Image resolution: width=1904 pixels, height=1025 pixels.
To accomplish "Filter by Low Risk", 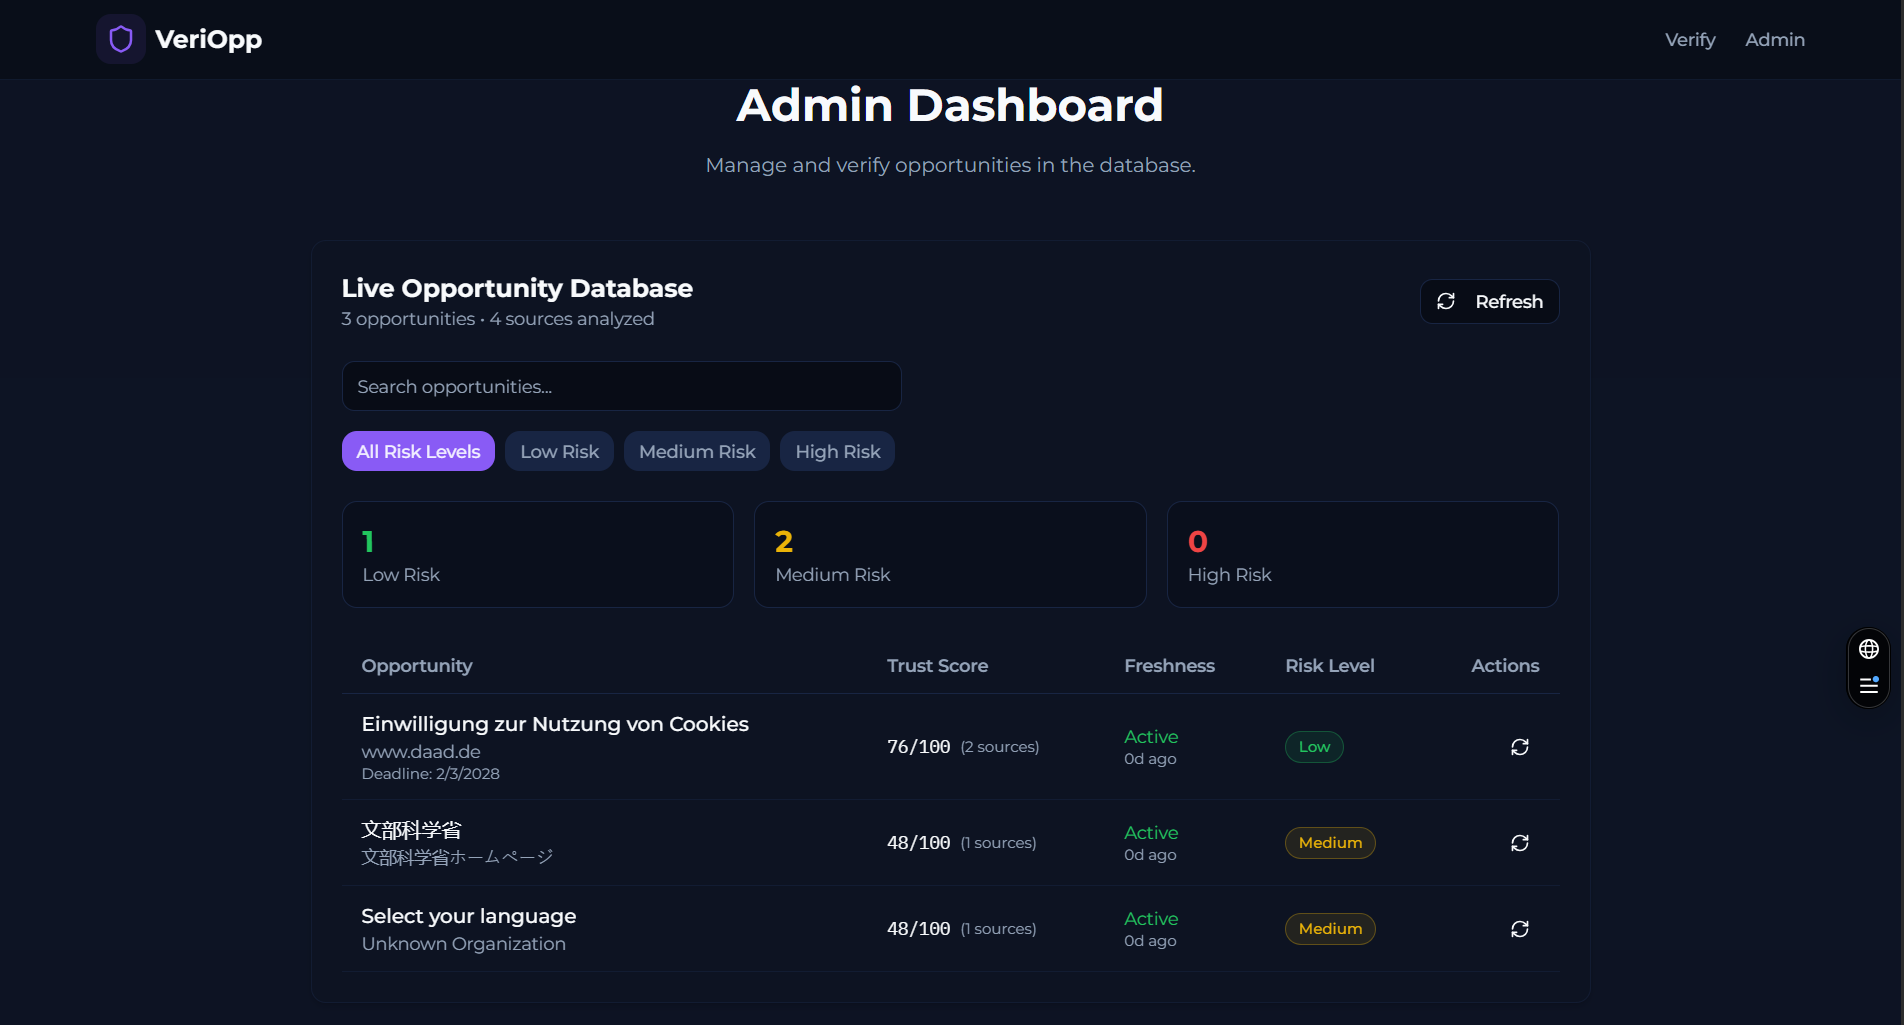I will pos(559,451).
